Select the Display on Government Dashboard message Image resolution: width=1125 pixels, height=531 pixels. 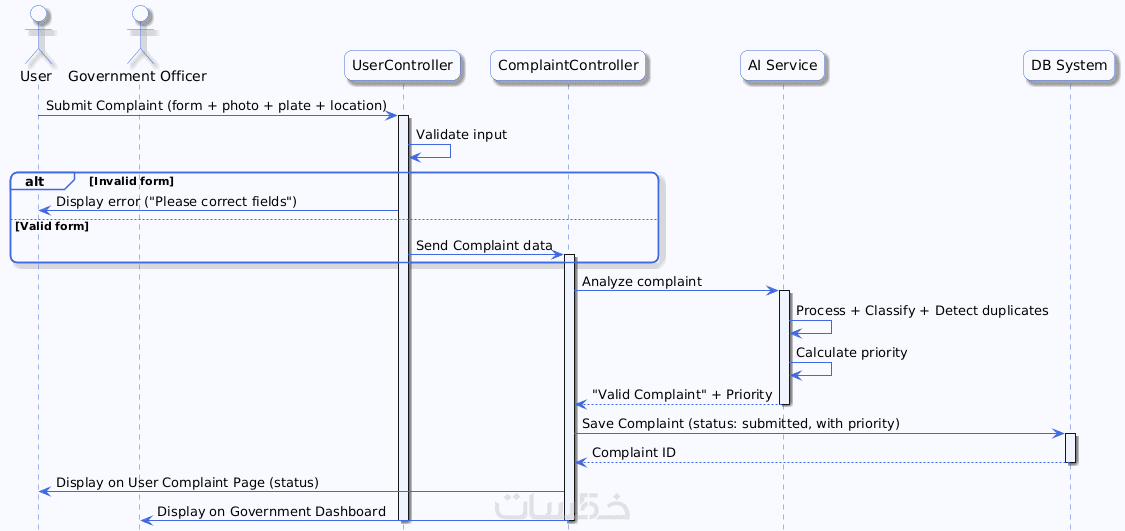pyautogui.click(x=271, y=512)
